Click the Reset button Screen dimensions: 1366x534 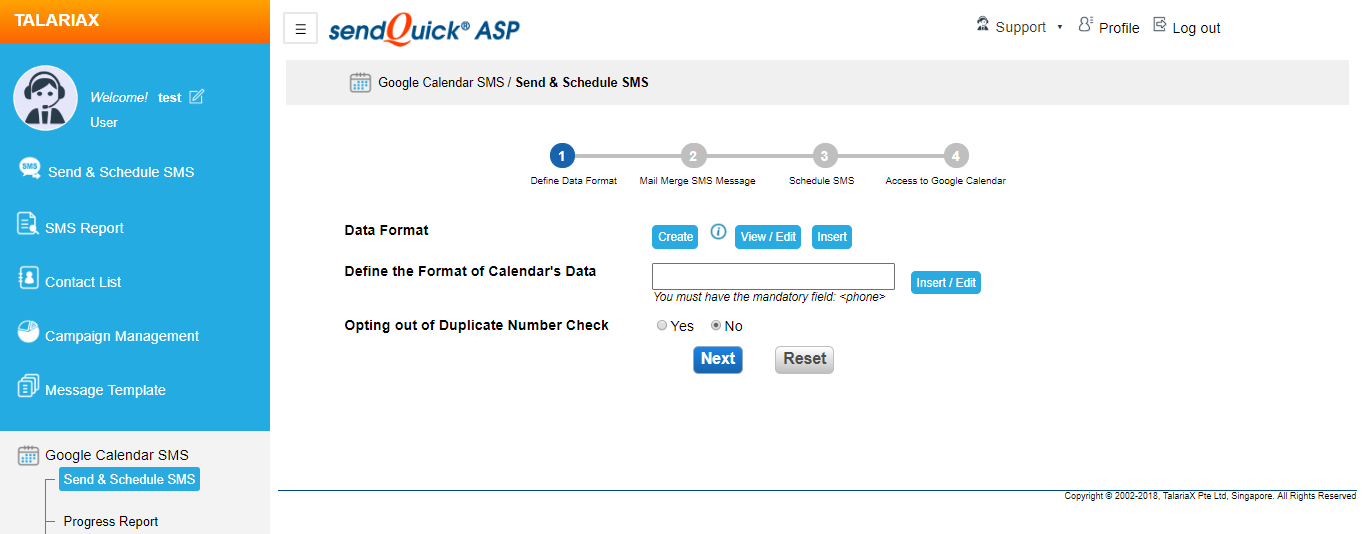click(804, 359)
